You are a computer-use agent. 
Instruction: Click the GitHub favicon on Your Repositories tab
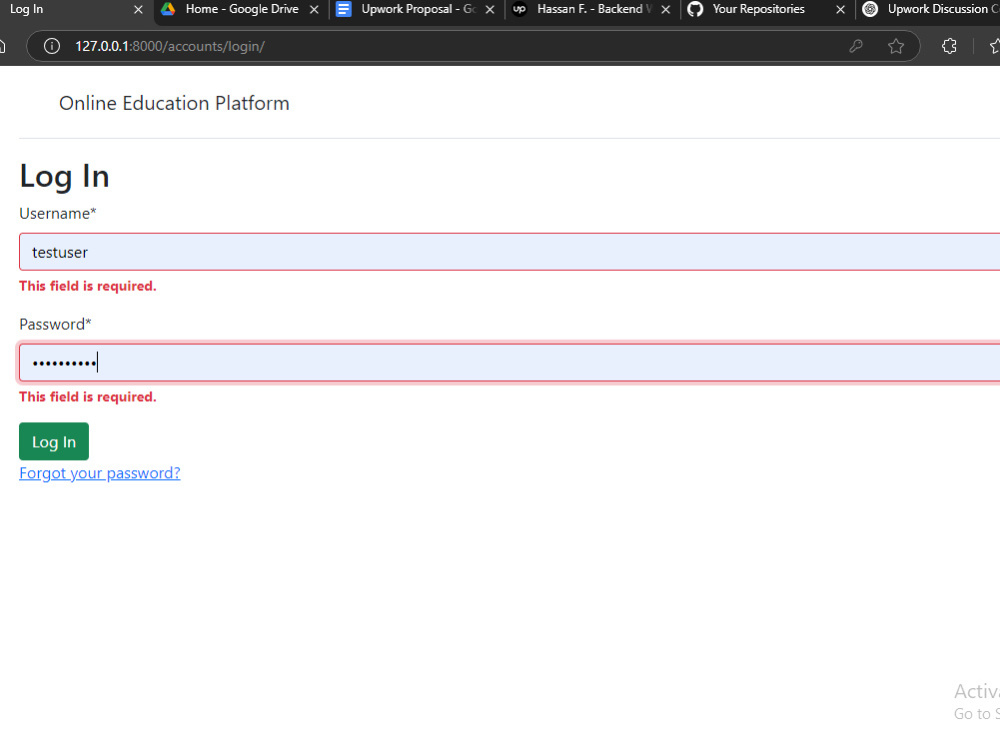click(x=695, y=9)
